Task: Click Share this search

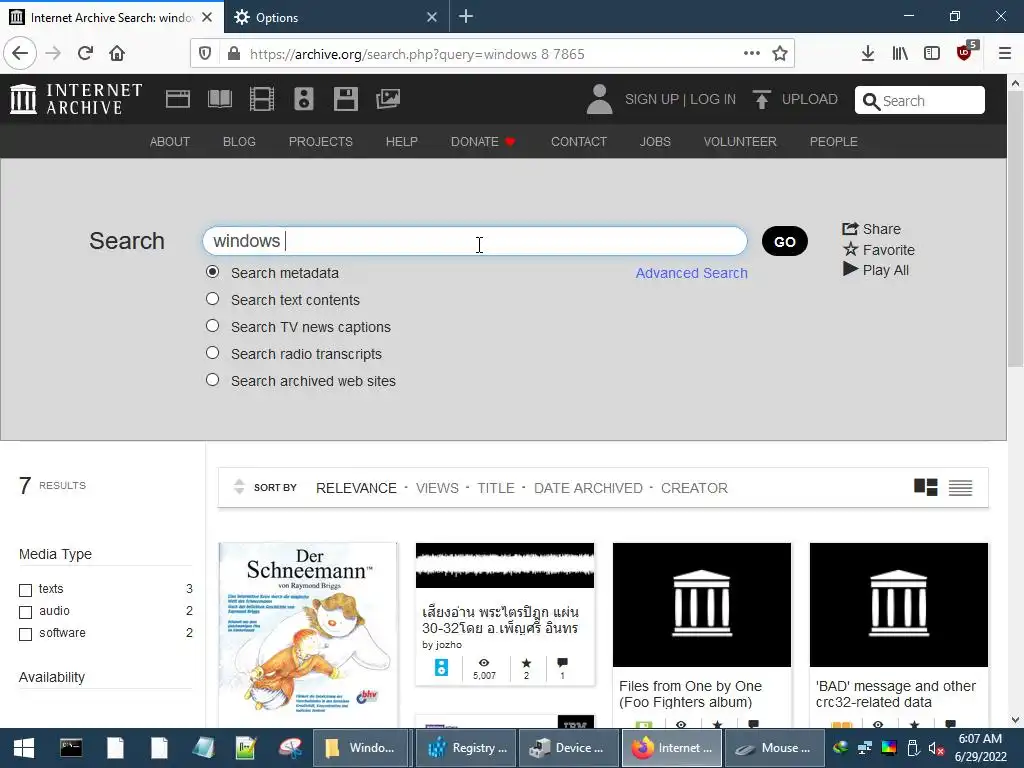Action: pos(871,229)
